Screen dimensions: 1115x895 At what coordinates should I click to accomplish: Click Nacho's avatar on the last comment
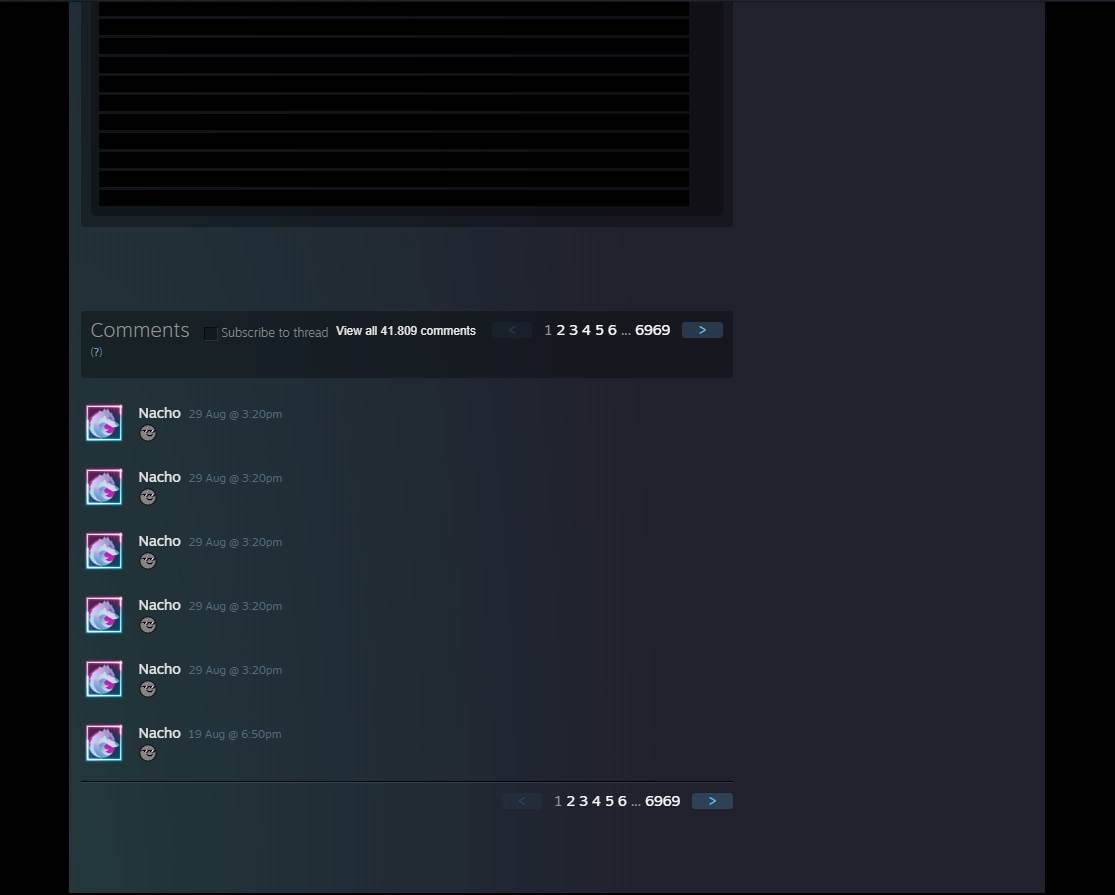tap(103, 742)
